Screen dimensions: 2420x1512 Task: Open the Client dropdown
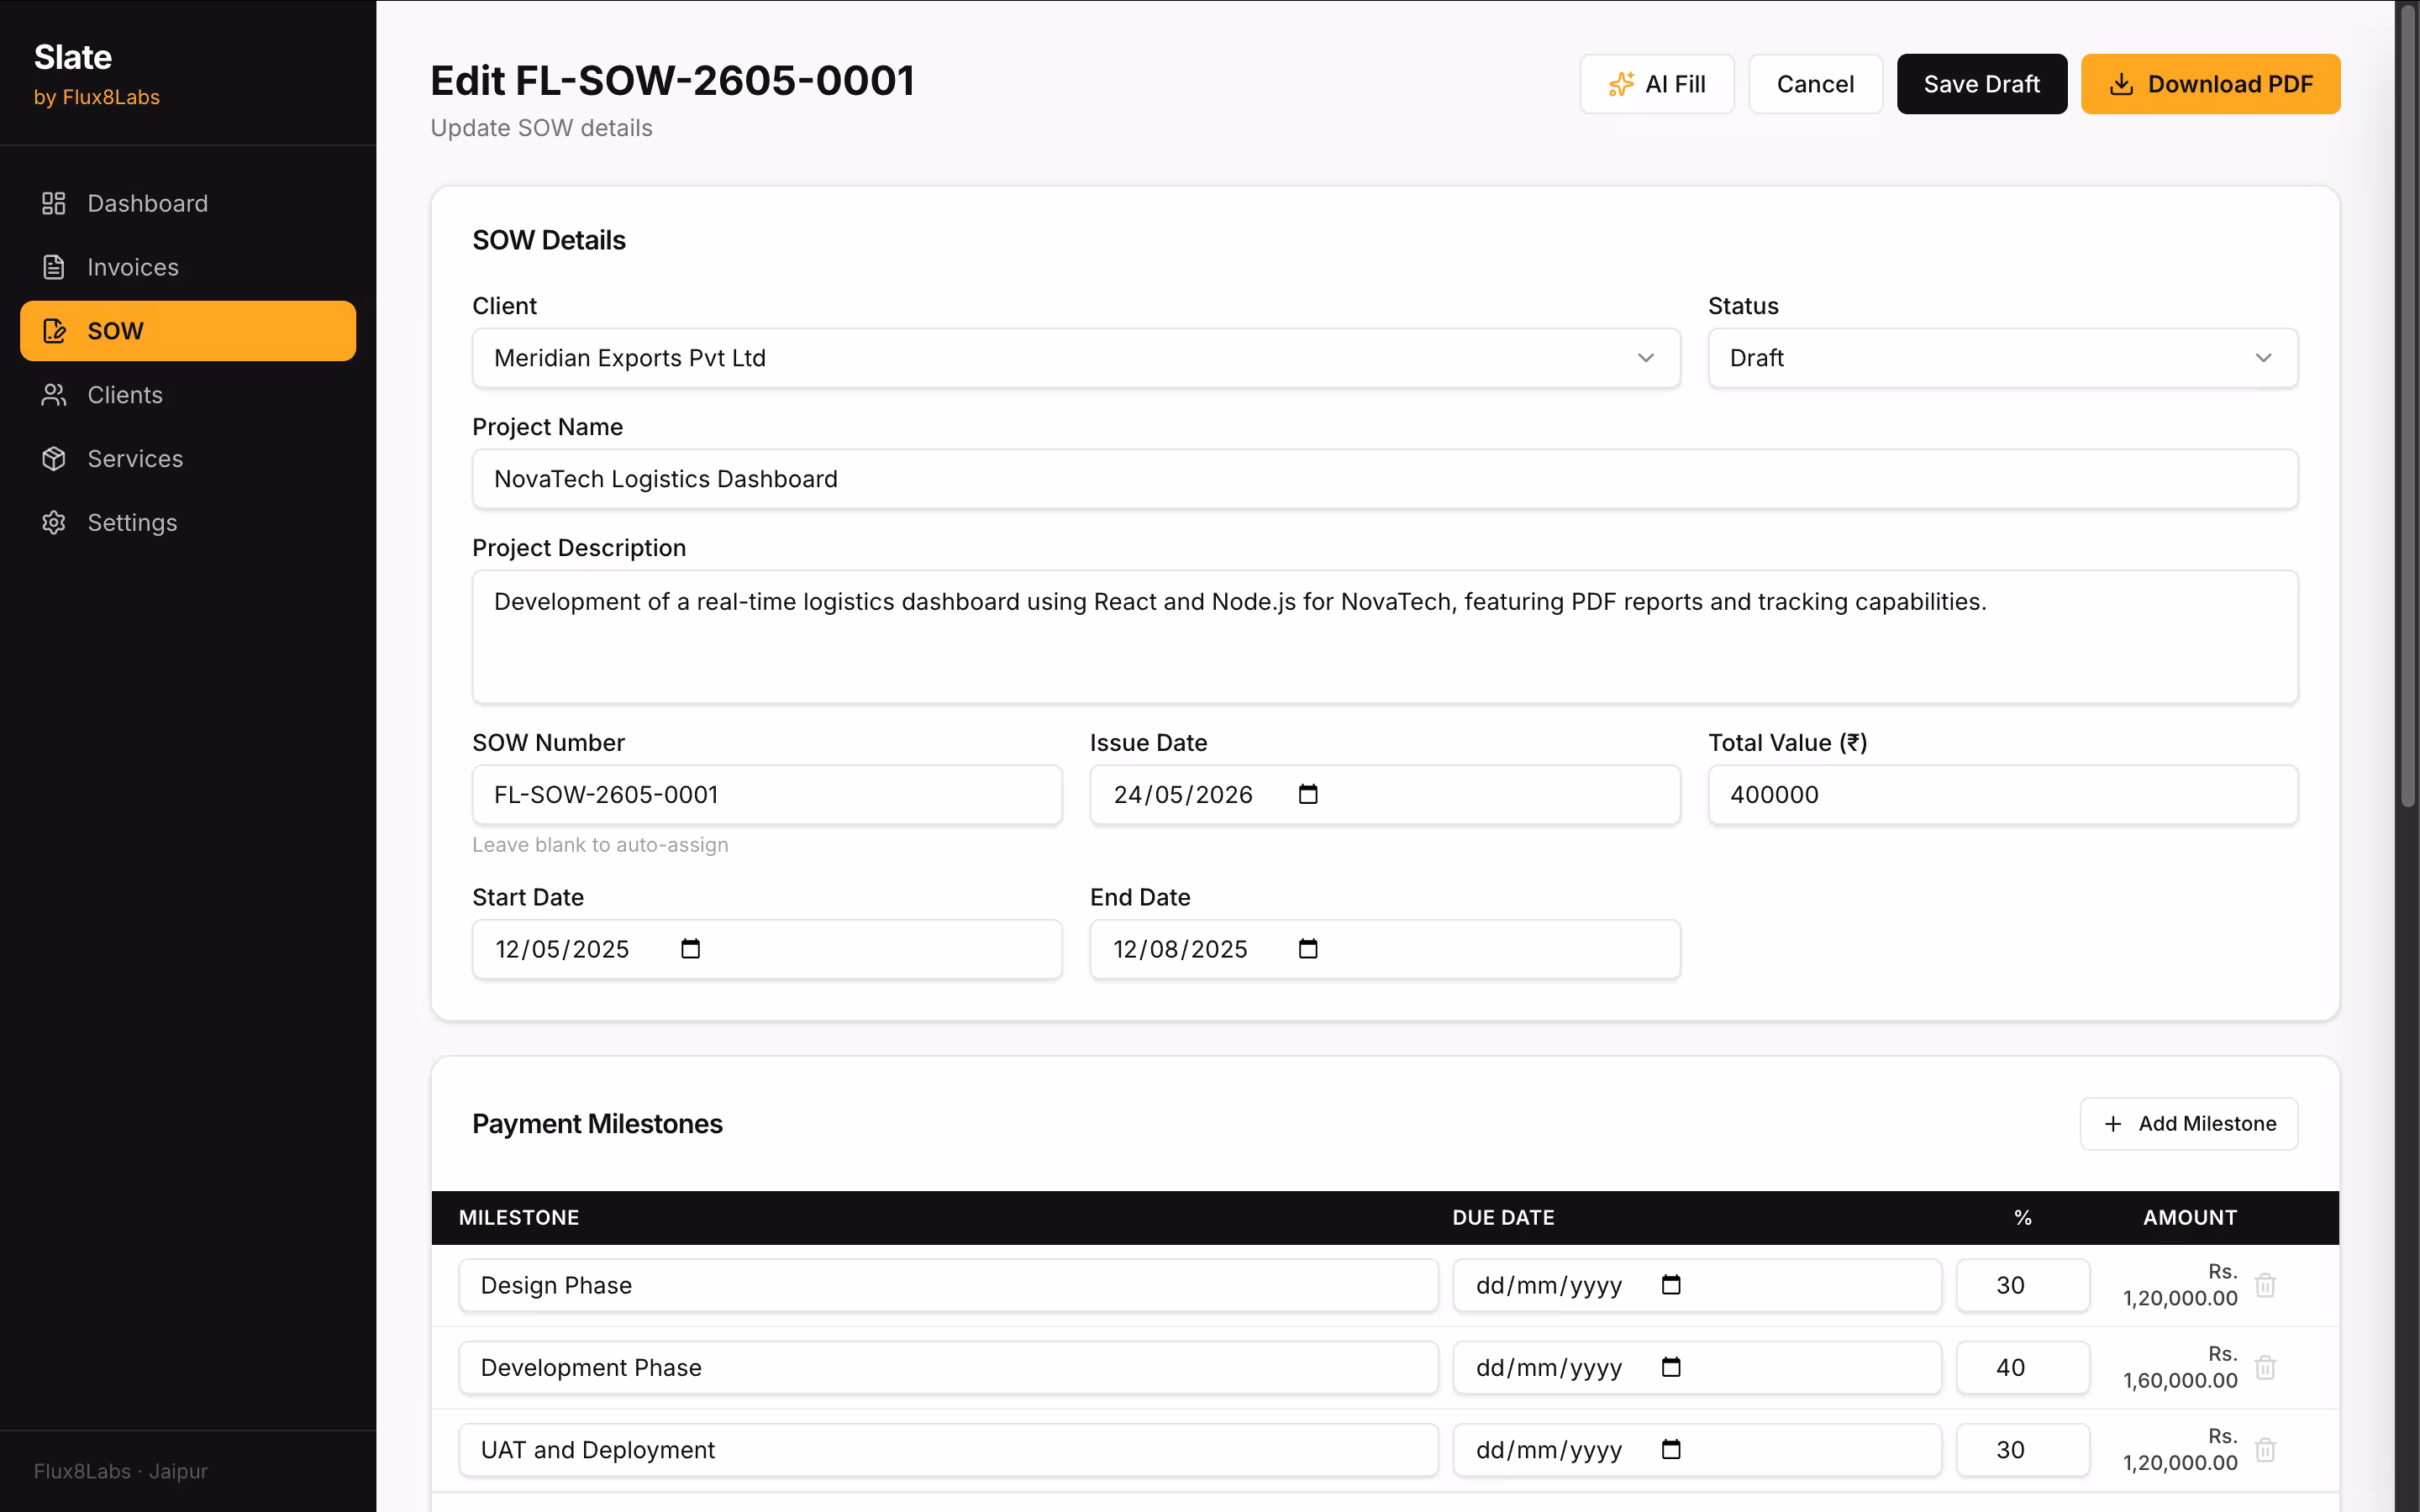tap(1076, 358)
